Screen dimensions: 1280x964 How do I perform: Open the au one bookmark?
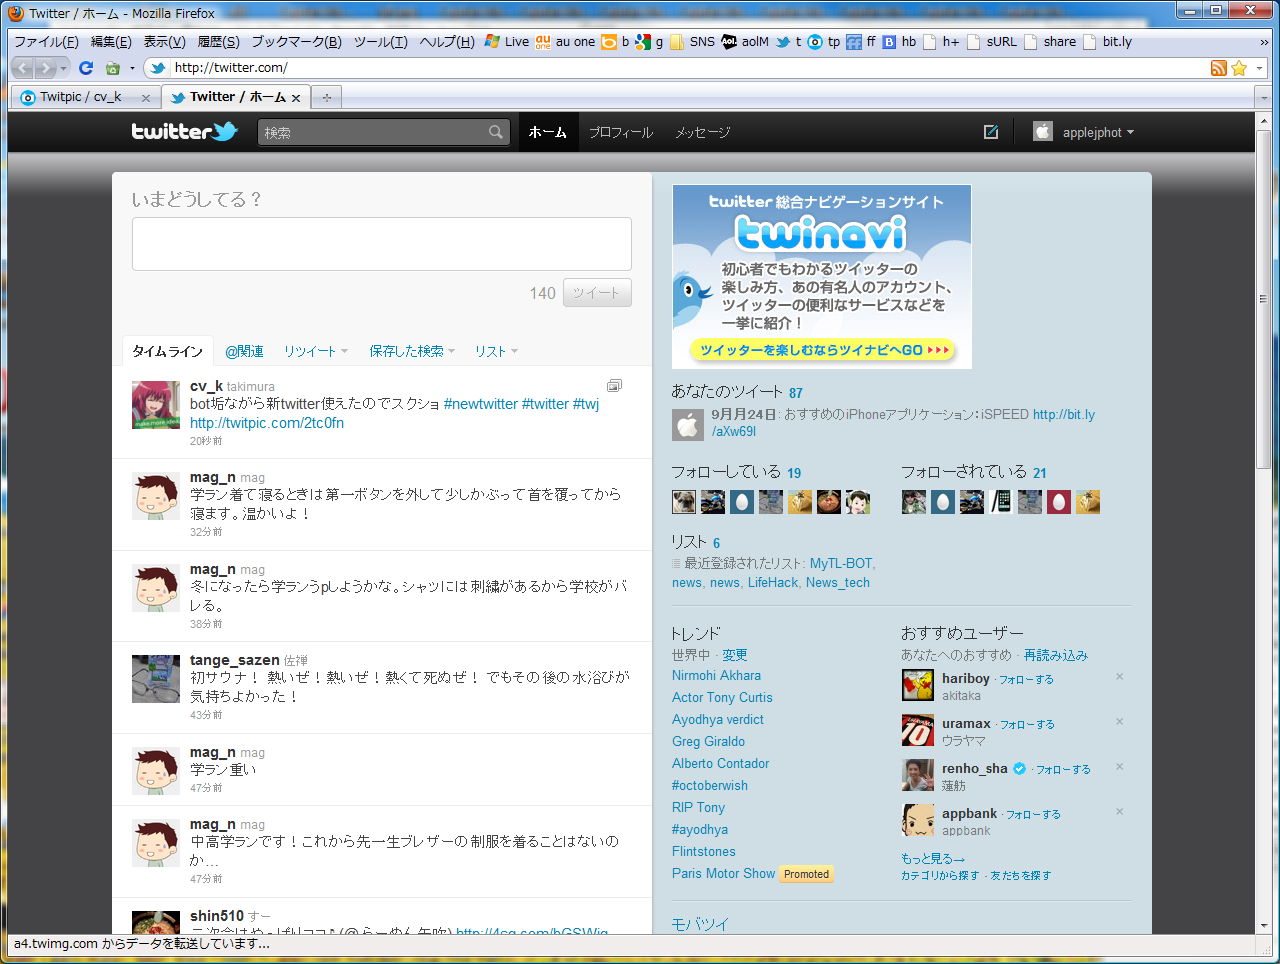(565, 41)
